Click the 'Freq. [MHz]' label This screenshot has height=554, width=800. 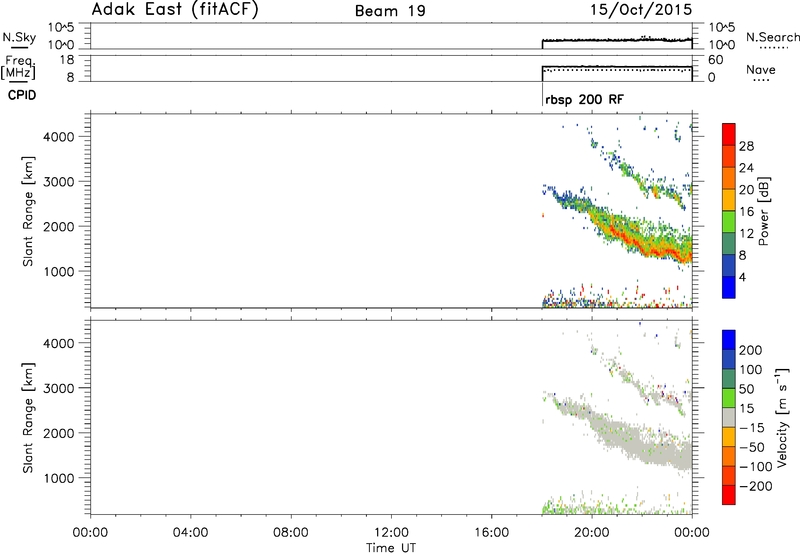pyautogui.click(x=18, y=68)
